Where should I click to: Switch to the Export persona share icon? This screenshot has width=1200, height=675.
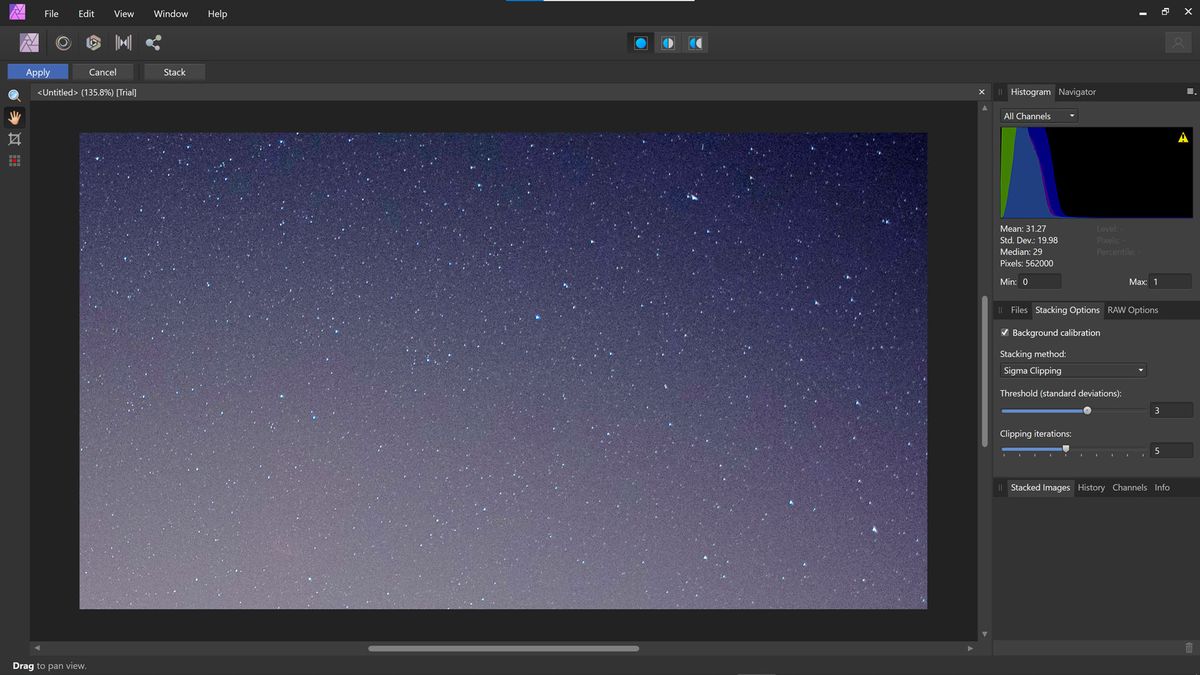(154, 42)
